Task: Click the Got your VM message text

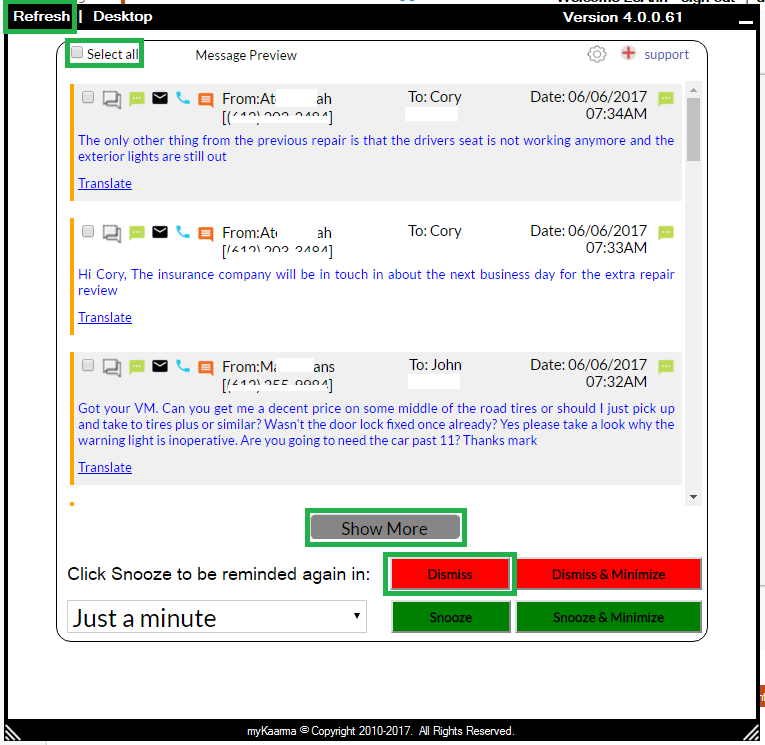Action: [376, 424]
